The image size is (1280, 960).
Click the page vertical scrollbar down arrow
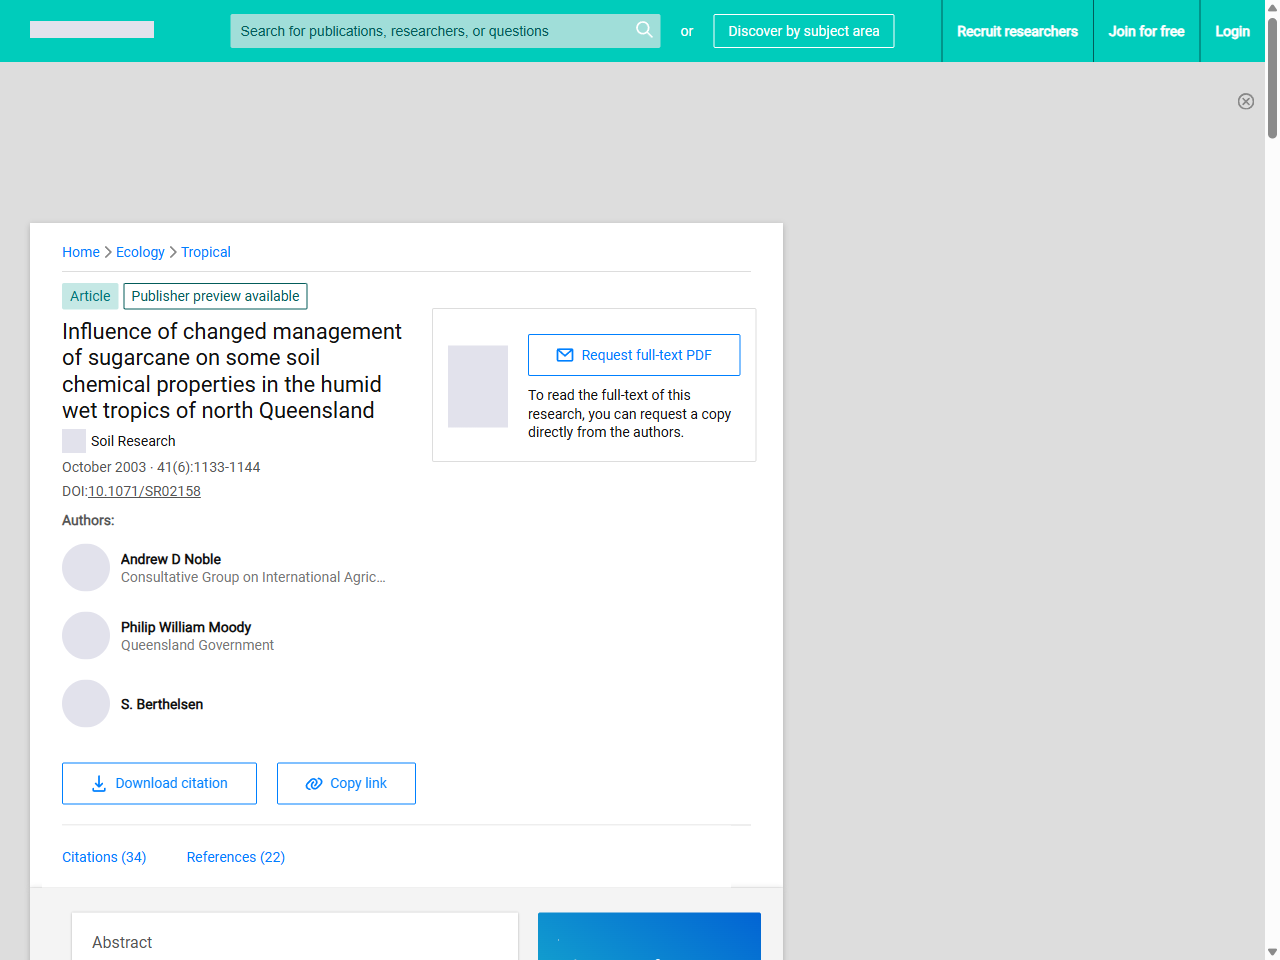(1272, 952)
